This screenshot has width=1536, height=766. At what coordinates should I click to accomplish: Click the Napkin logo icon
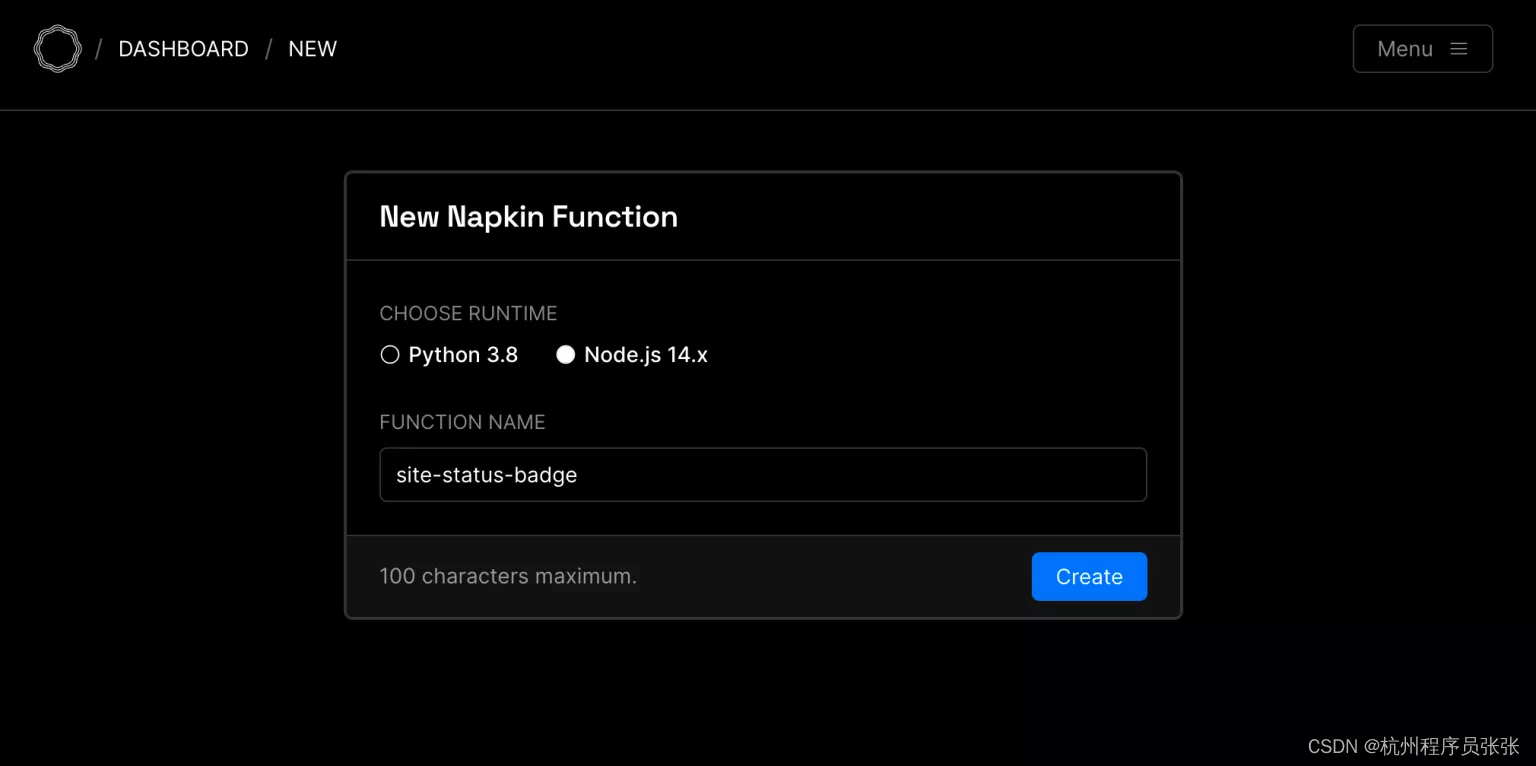[x=57, y=49]
